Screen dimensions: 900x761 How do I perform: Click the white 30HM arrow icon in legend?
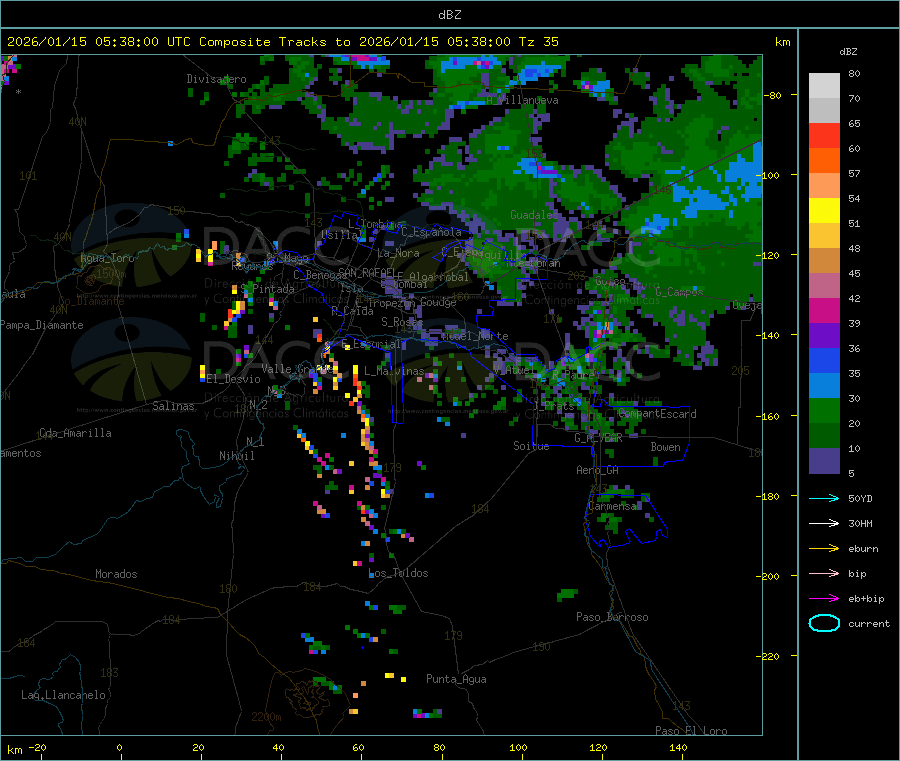pyautogui.click(x=824, y=523)
